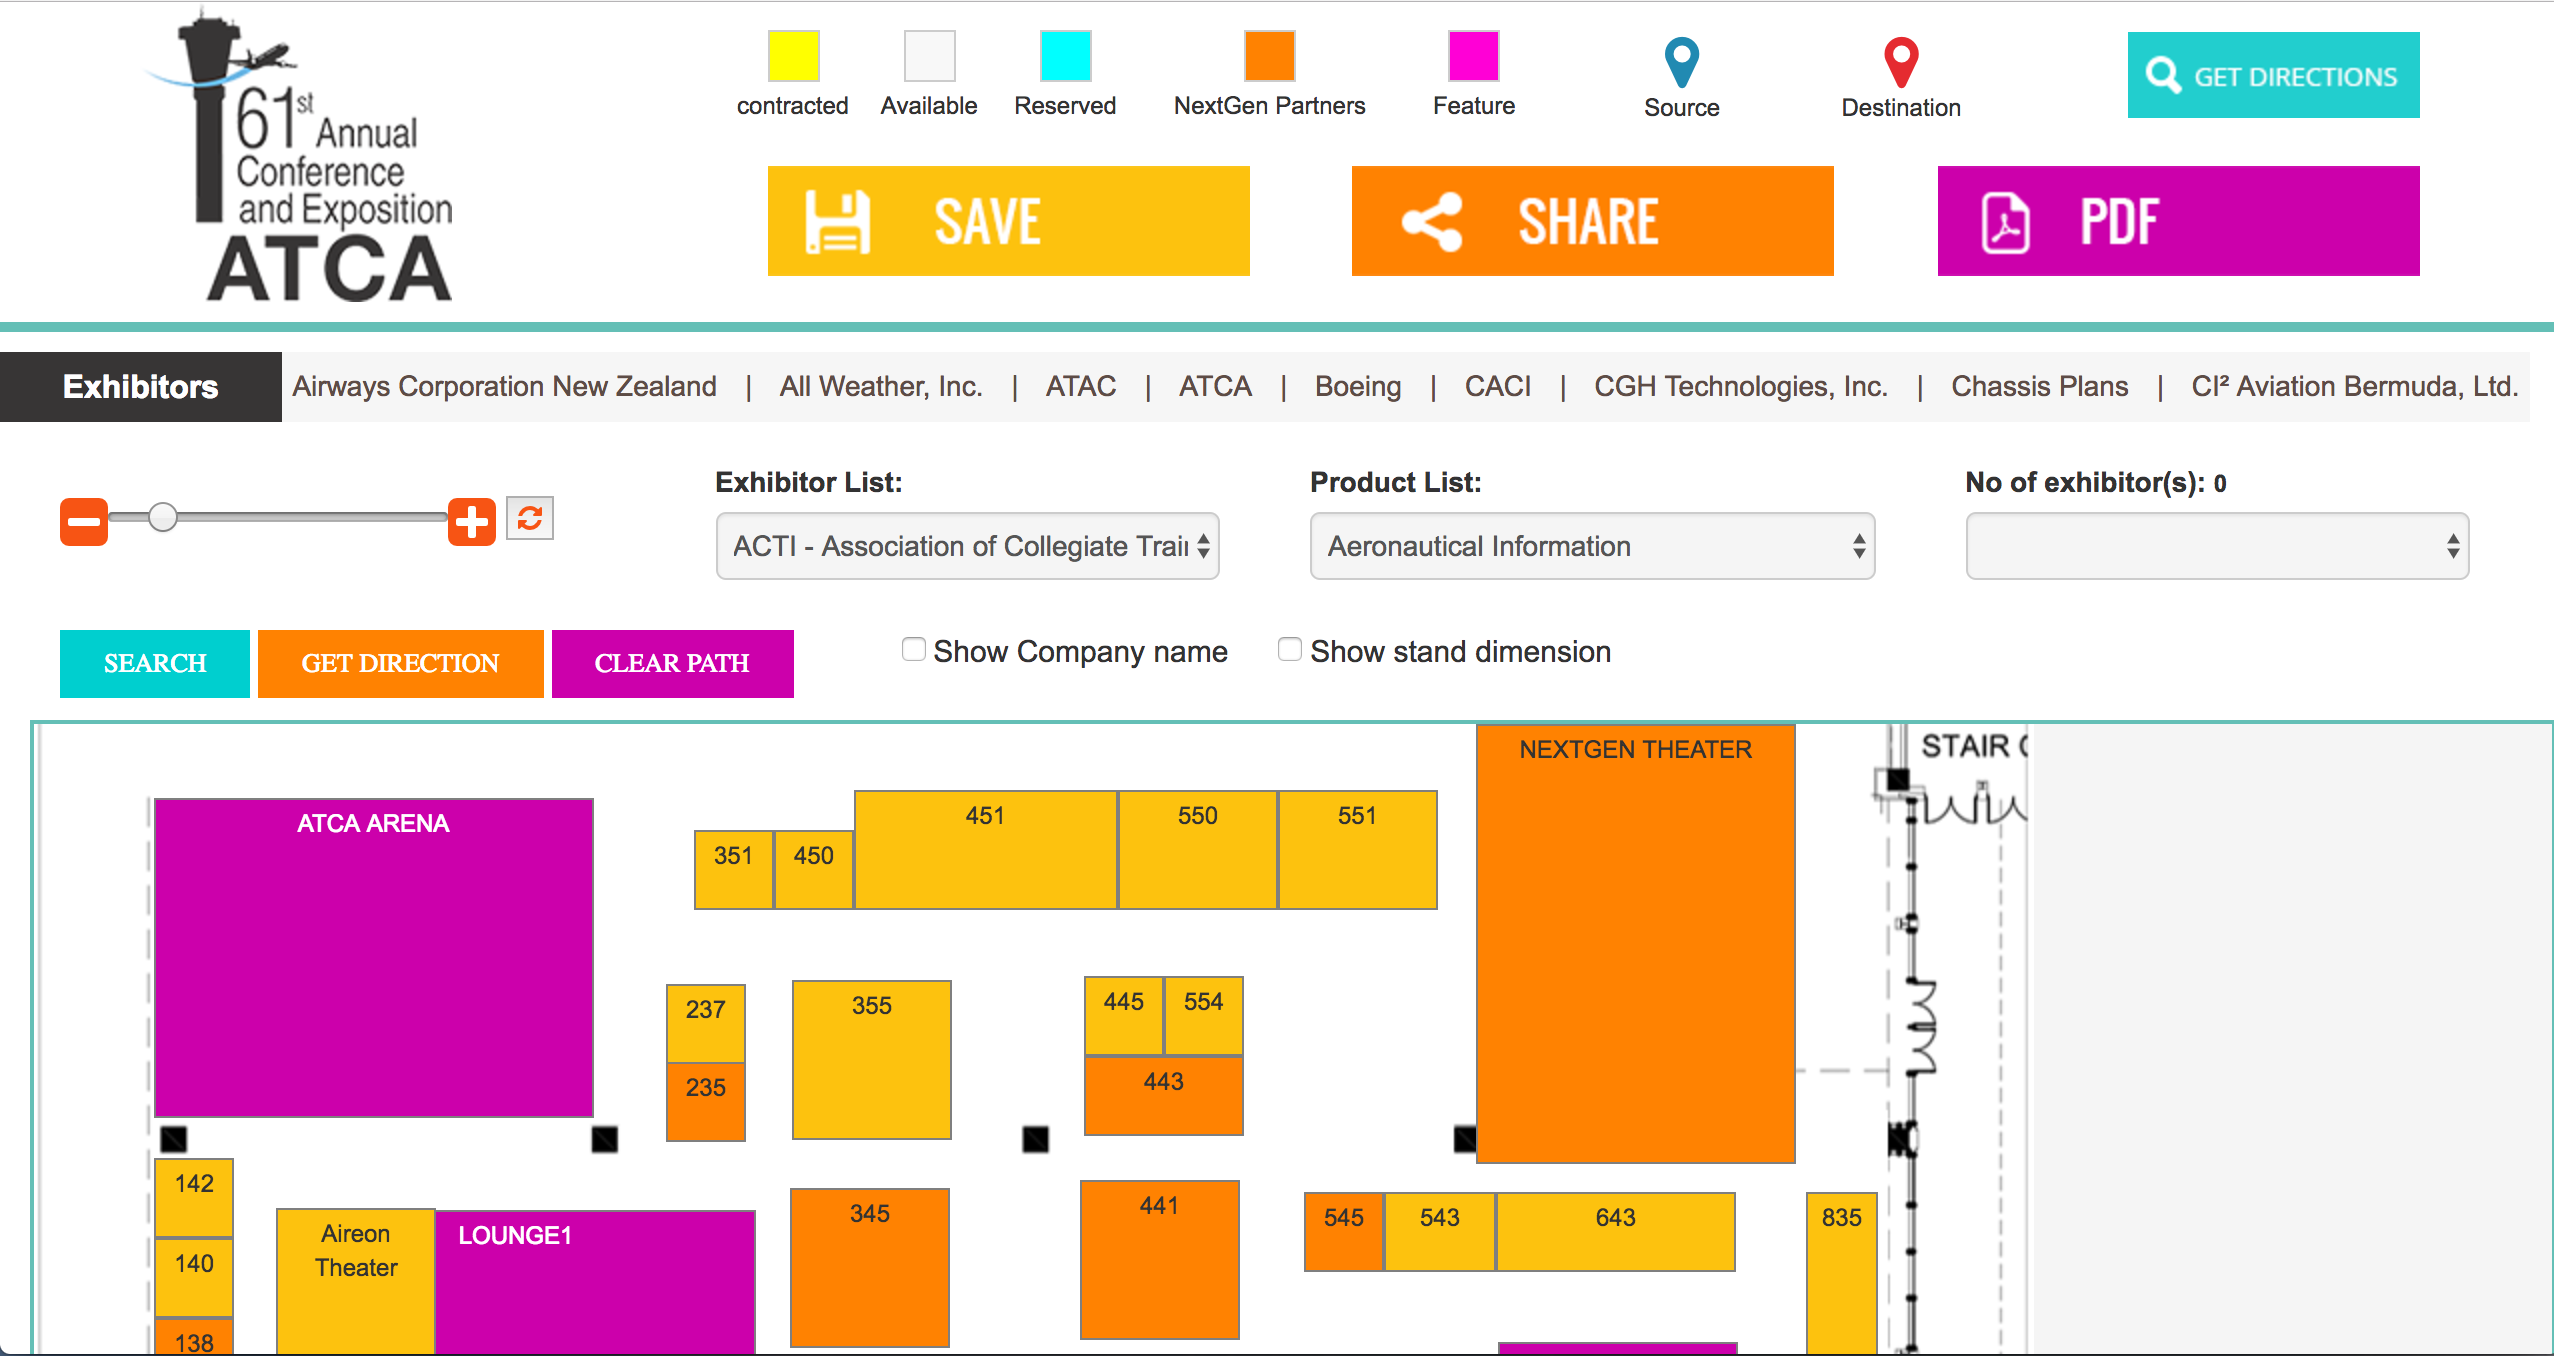The image size is (2554, 1356).
Task: Click the floppy disk Save icon
Action: pyautogui.click(x=837, y=221)
